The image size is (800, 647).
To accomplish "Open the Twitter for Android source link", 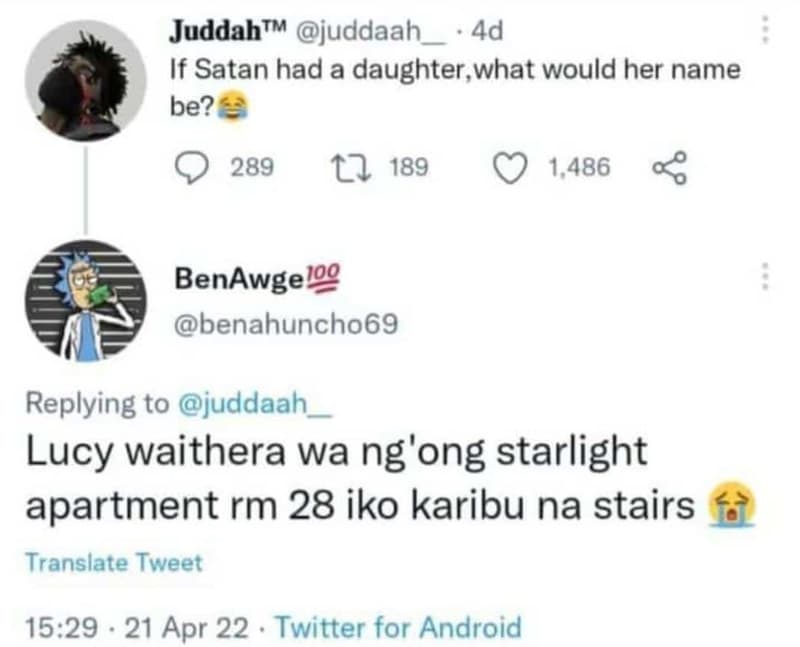I will coord(397,628).
